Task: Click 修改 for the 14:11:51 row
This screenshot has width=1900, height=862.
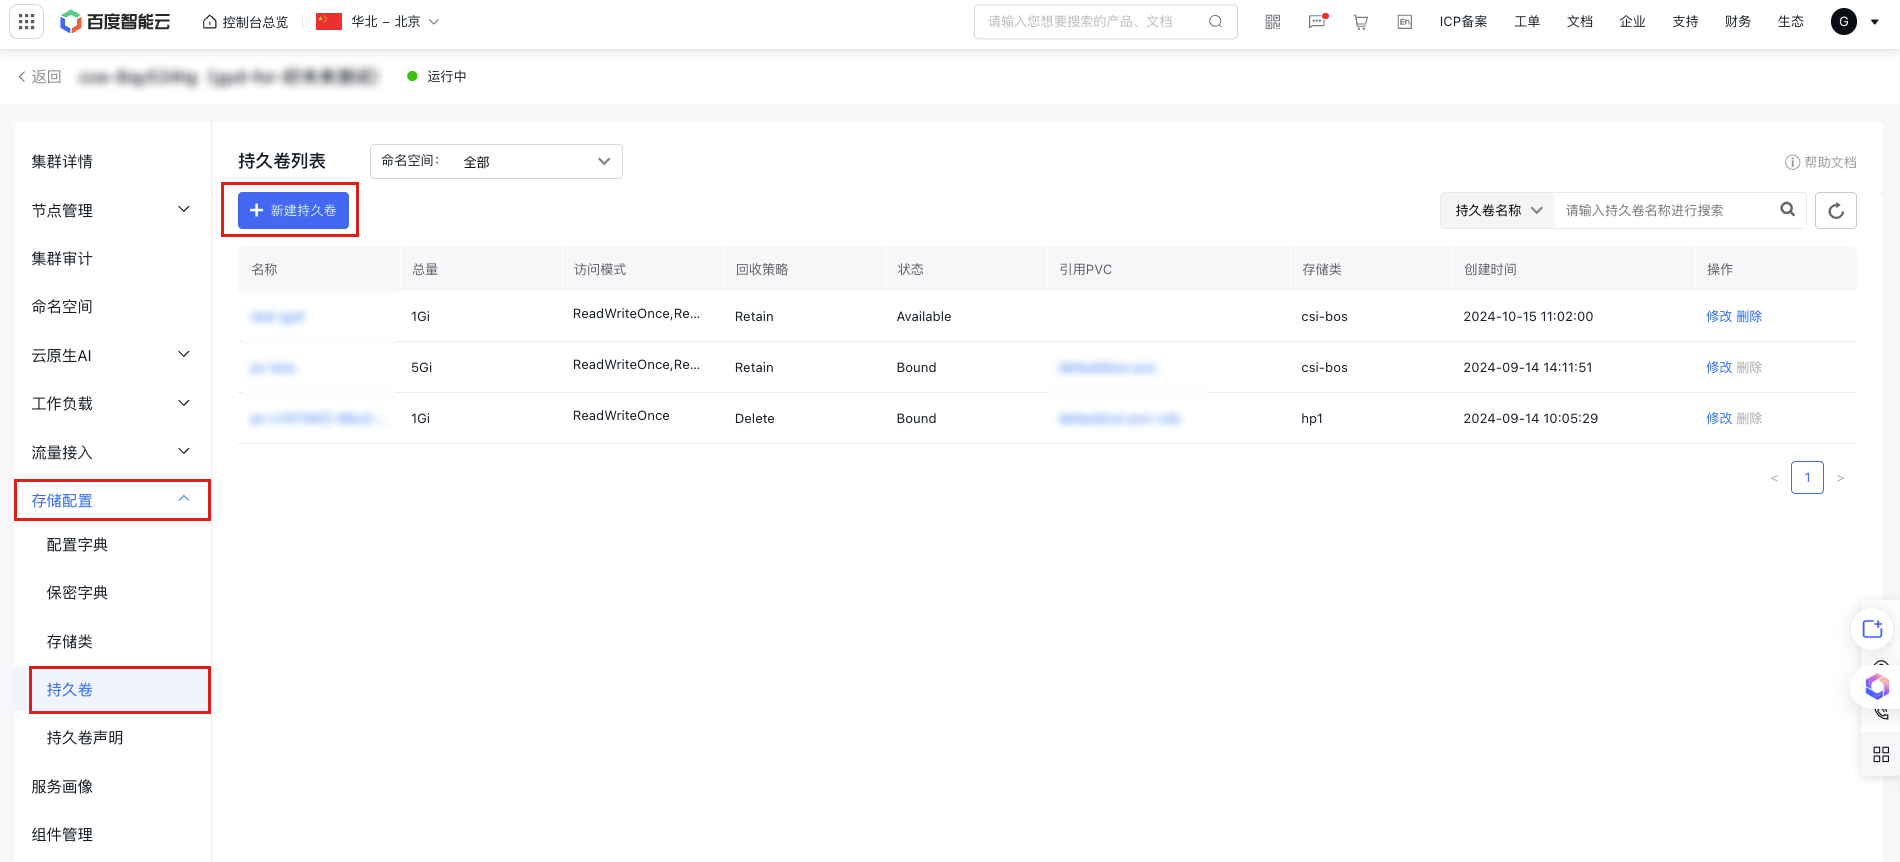Action: (x=1719, y=368)
